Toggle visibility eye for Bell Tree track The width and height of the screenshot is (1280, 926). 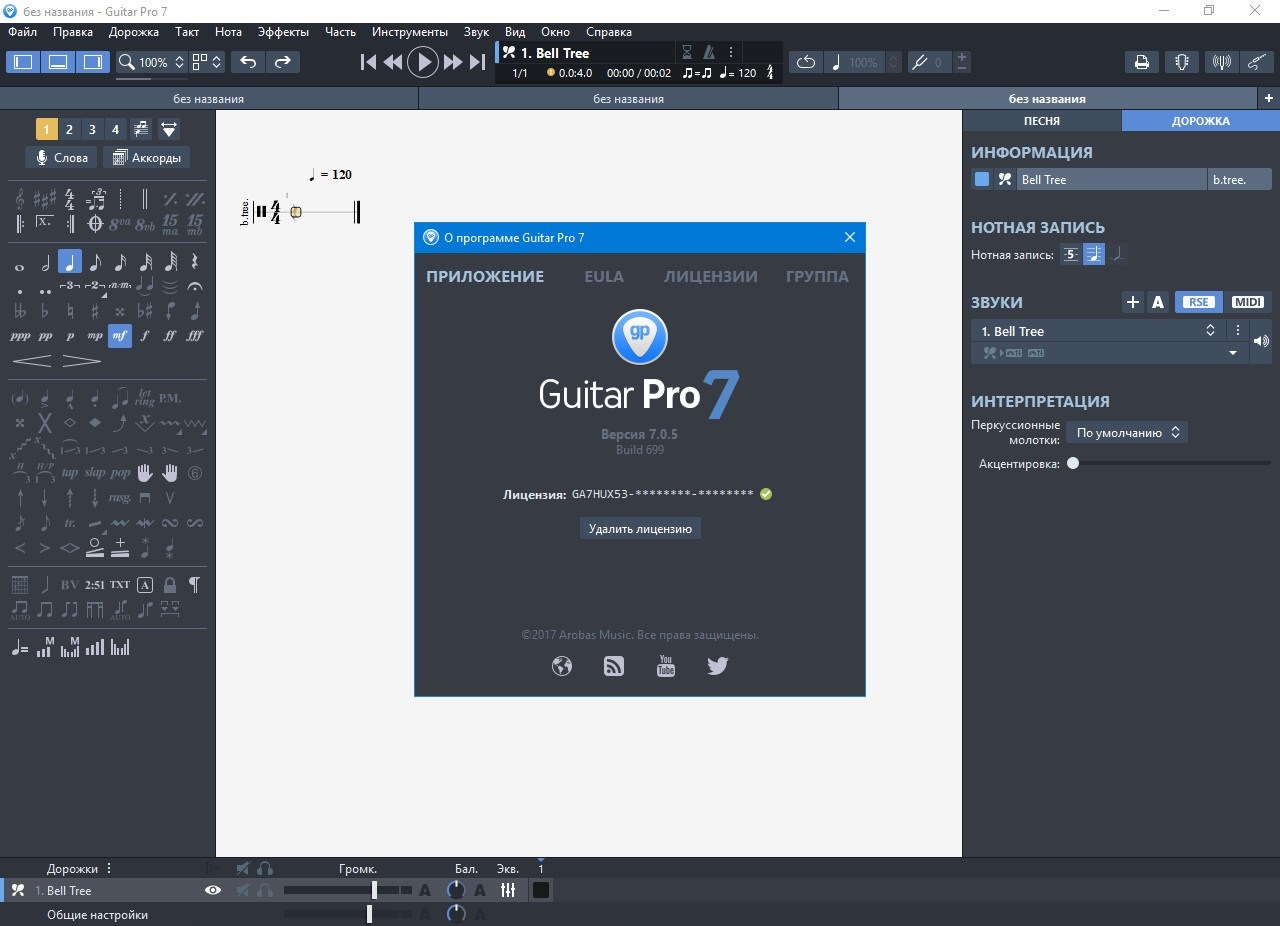pos(213,890)
